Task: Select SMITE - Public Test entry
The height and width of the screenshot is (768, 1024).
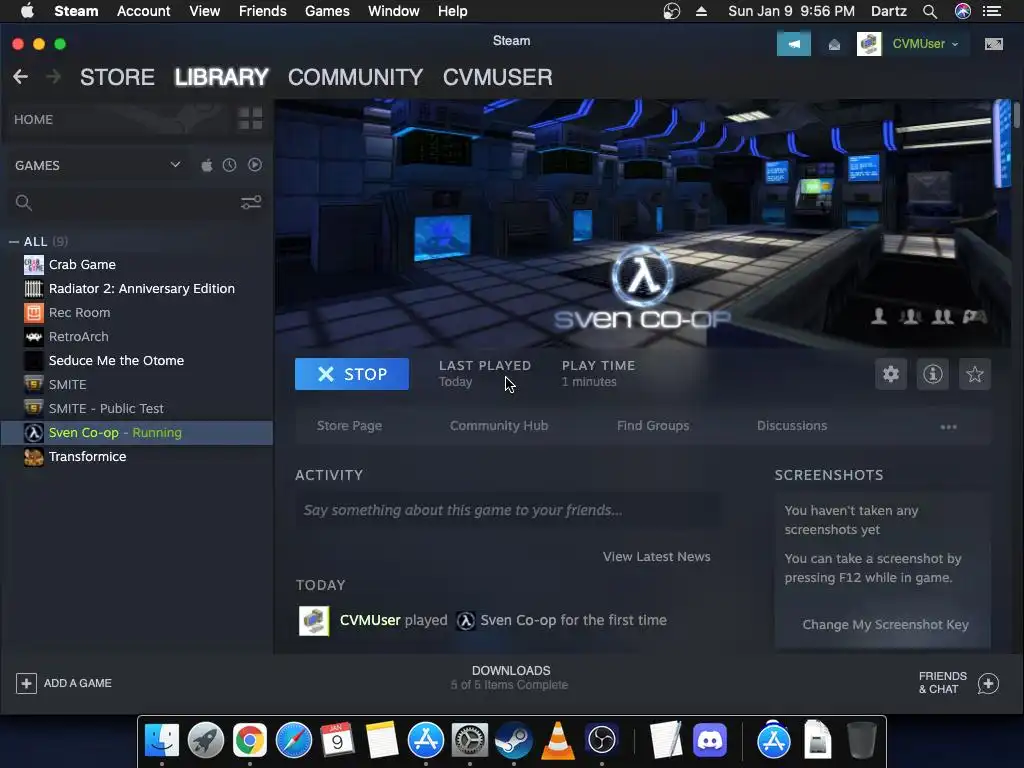Action: [137, 409]
